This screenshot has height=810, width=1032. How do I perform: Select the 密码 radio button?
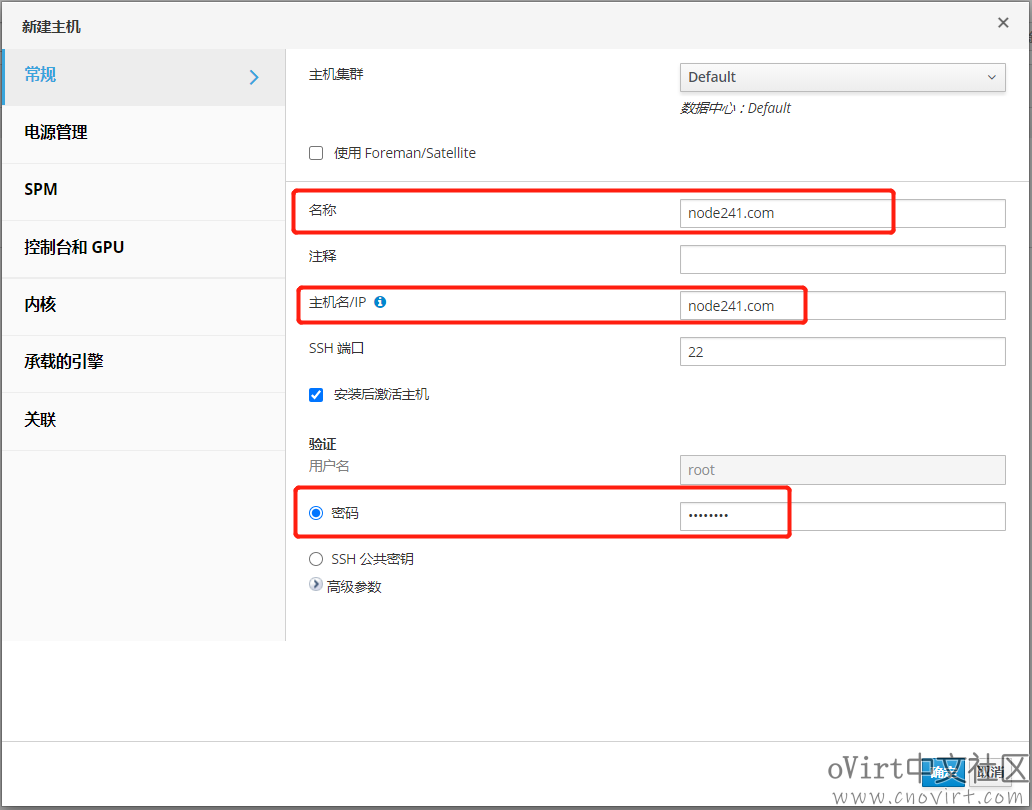pos(316,513)
